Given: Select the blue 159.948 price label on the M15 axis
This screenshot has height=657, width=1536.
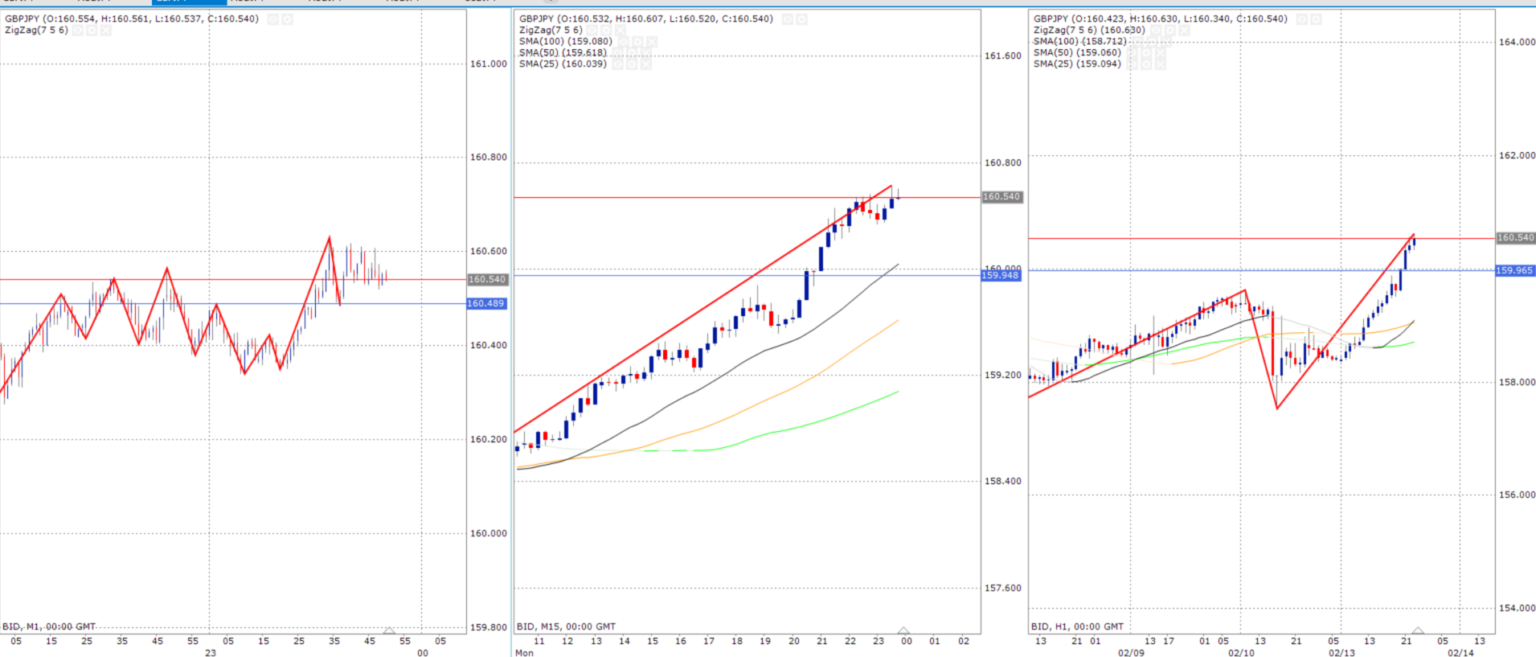Looking at the screenshot, I should tap(1000, 274).
